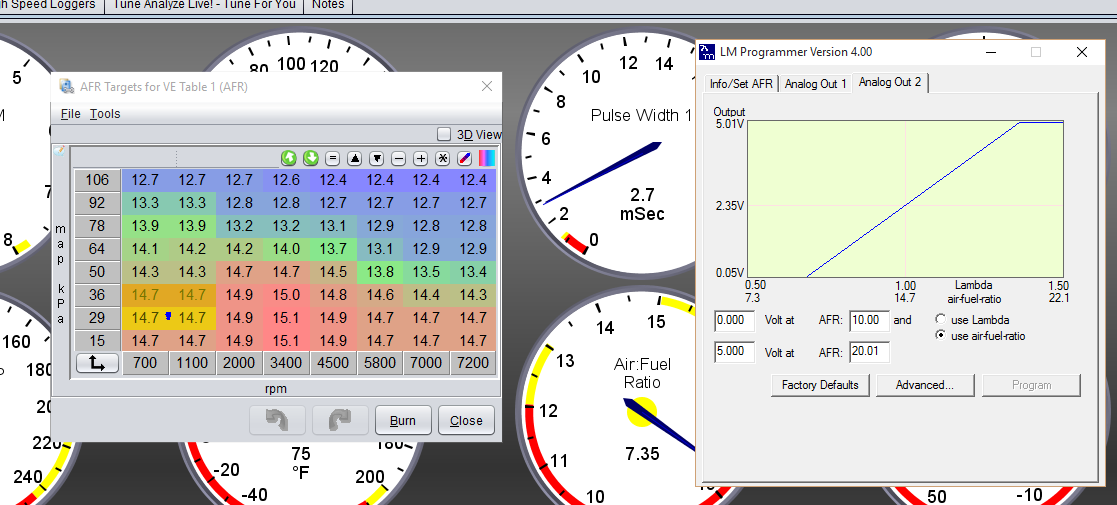Click the 700 rpm column header
Screen dimensions: 1117x505
(145, 363)
